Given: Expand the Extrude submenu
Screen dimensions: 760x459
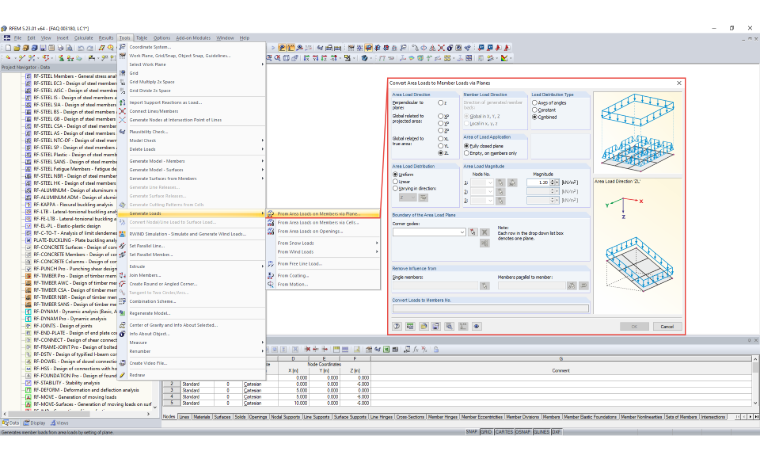Looking at the screenshot, I should (x=263, y=266).
